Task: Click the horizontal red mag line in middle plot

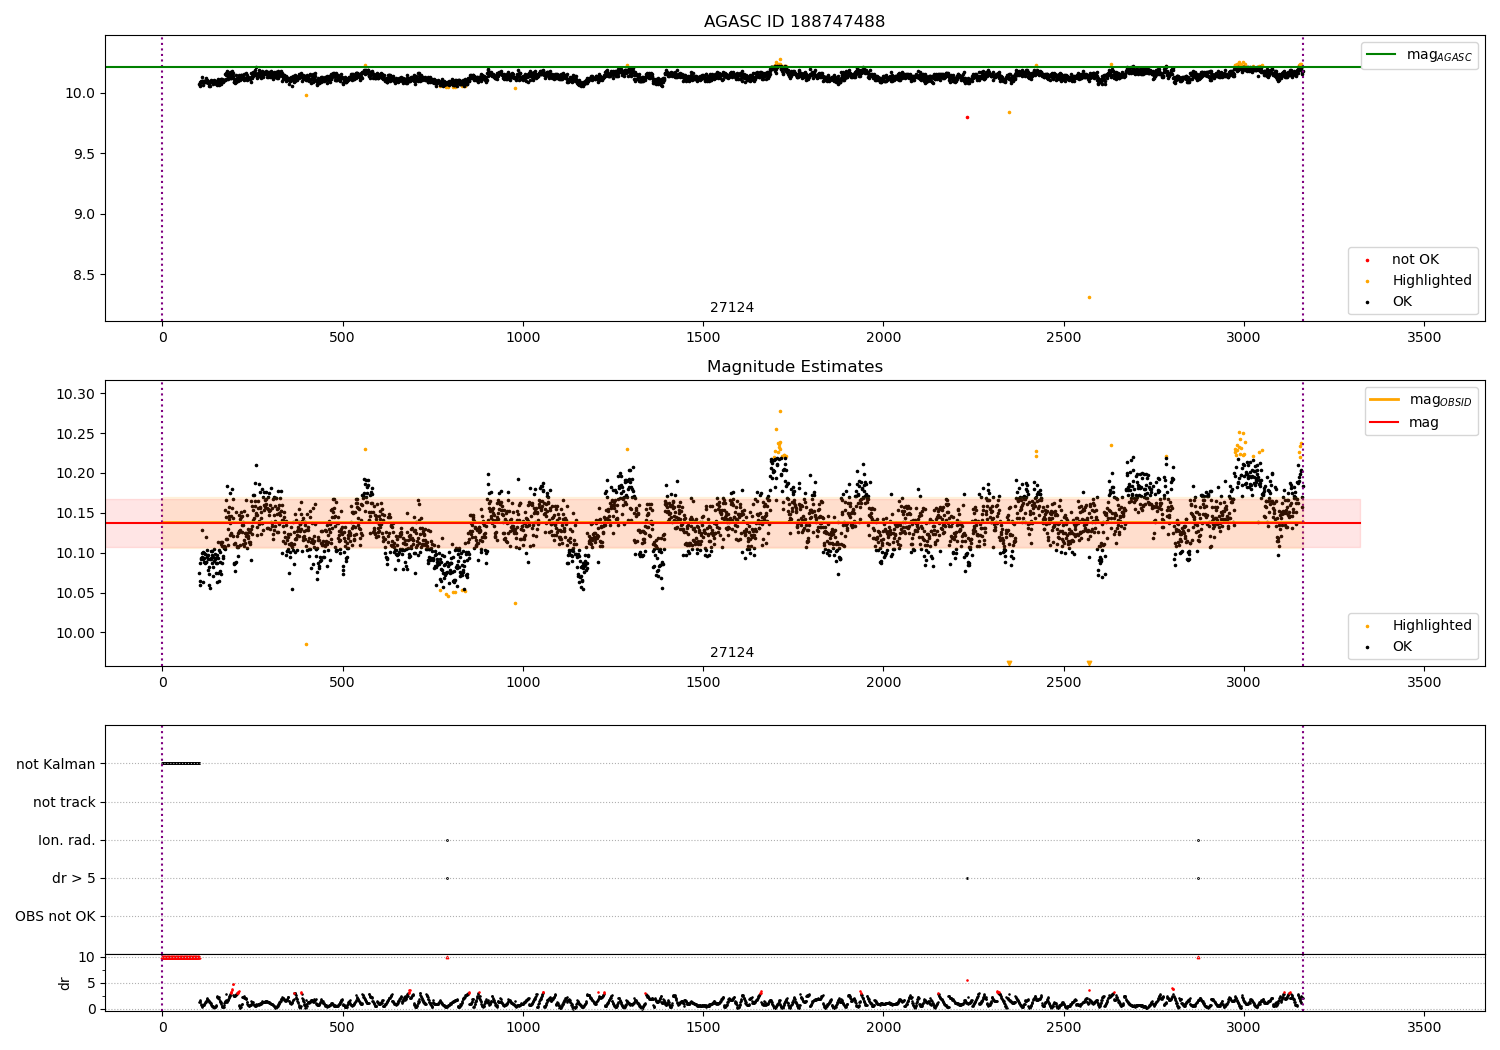Action: [x=733, y=523]
